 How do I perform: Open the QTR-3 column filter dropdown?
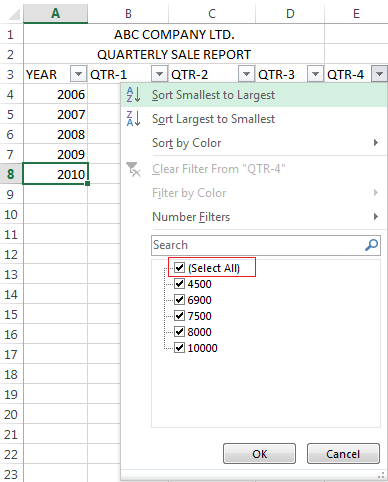coord(315,74)
